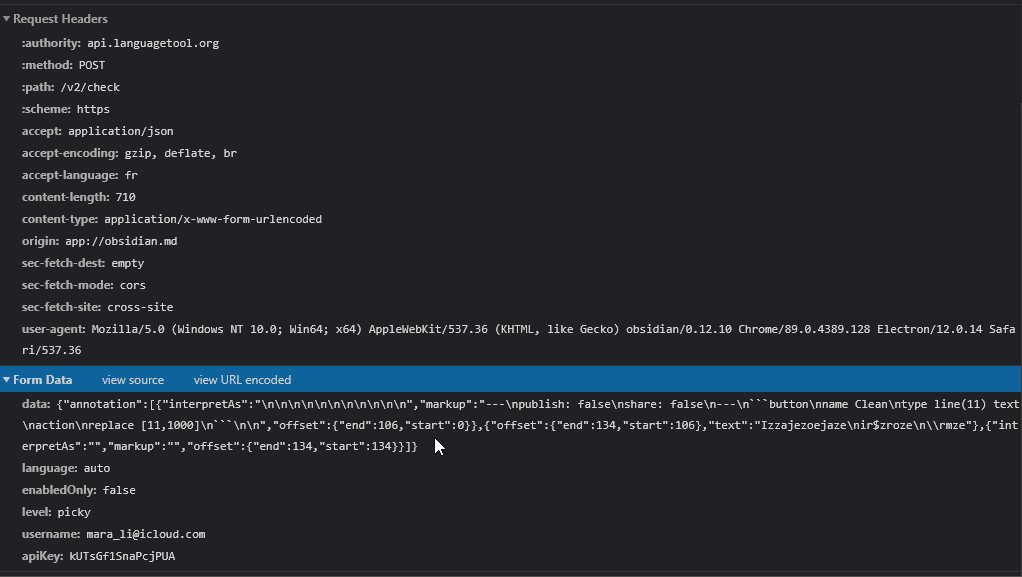Click the content-length value 710
The width and height of the screenshot is (1022, 577).
pos(127,197)
